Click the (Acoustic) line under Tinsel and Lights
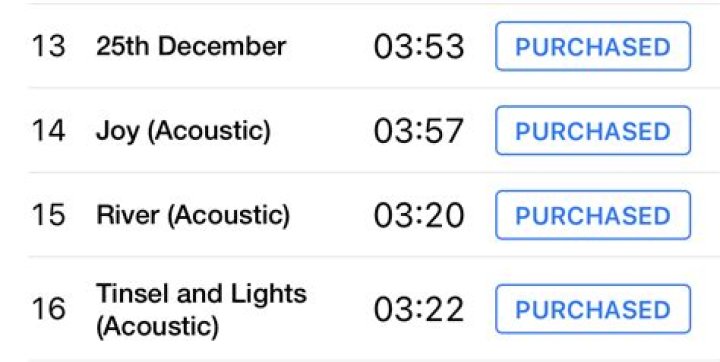 click(158, 327)
